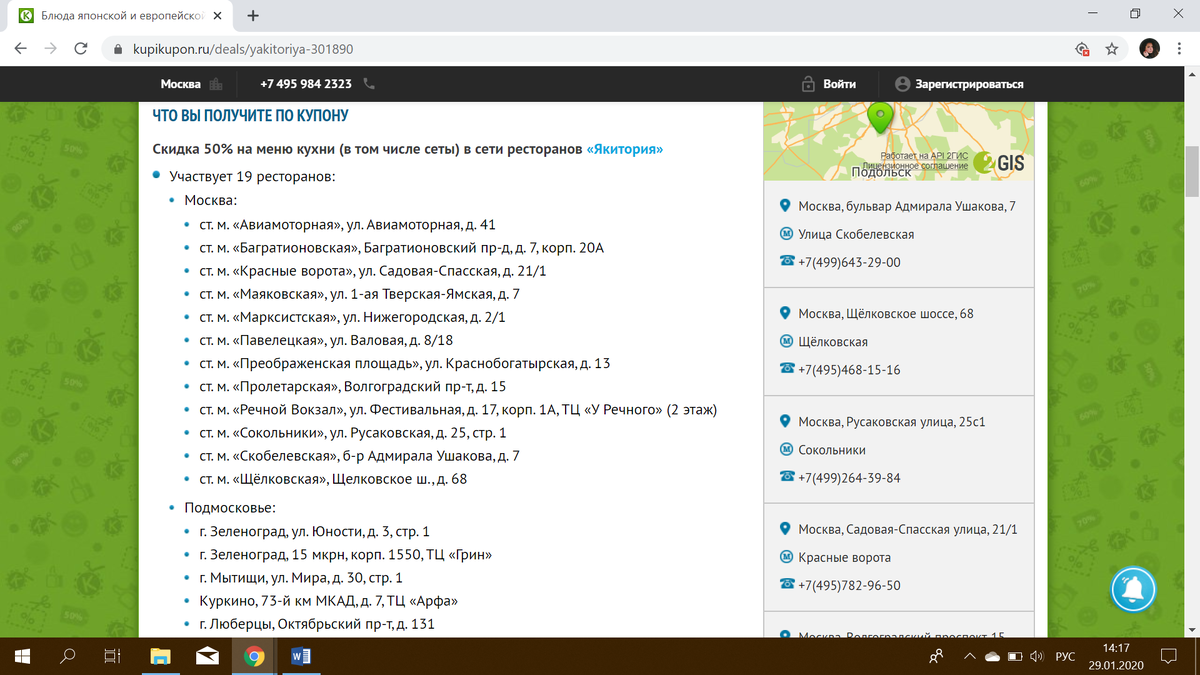Switch input language РУС
Image resolution: width=1200 pixels, height=675 pixels.
(x=1066, y=657)
